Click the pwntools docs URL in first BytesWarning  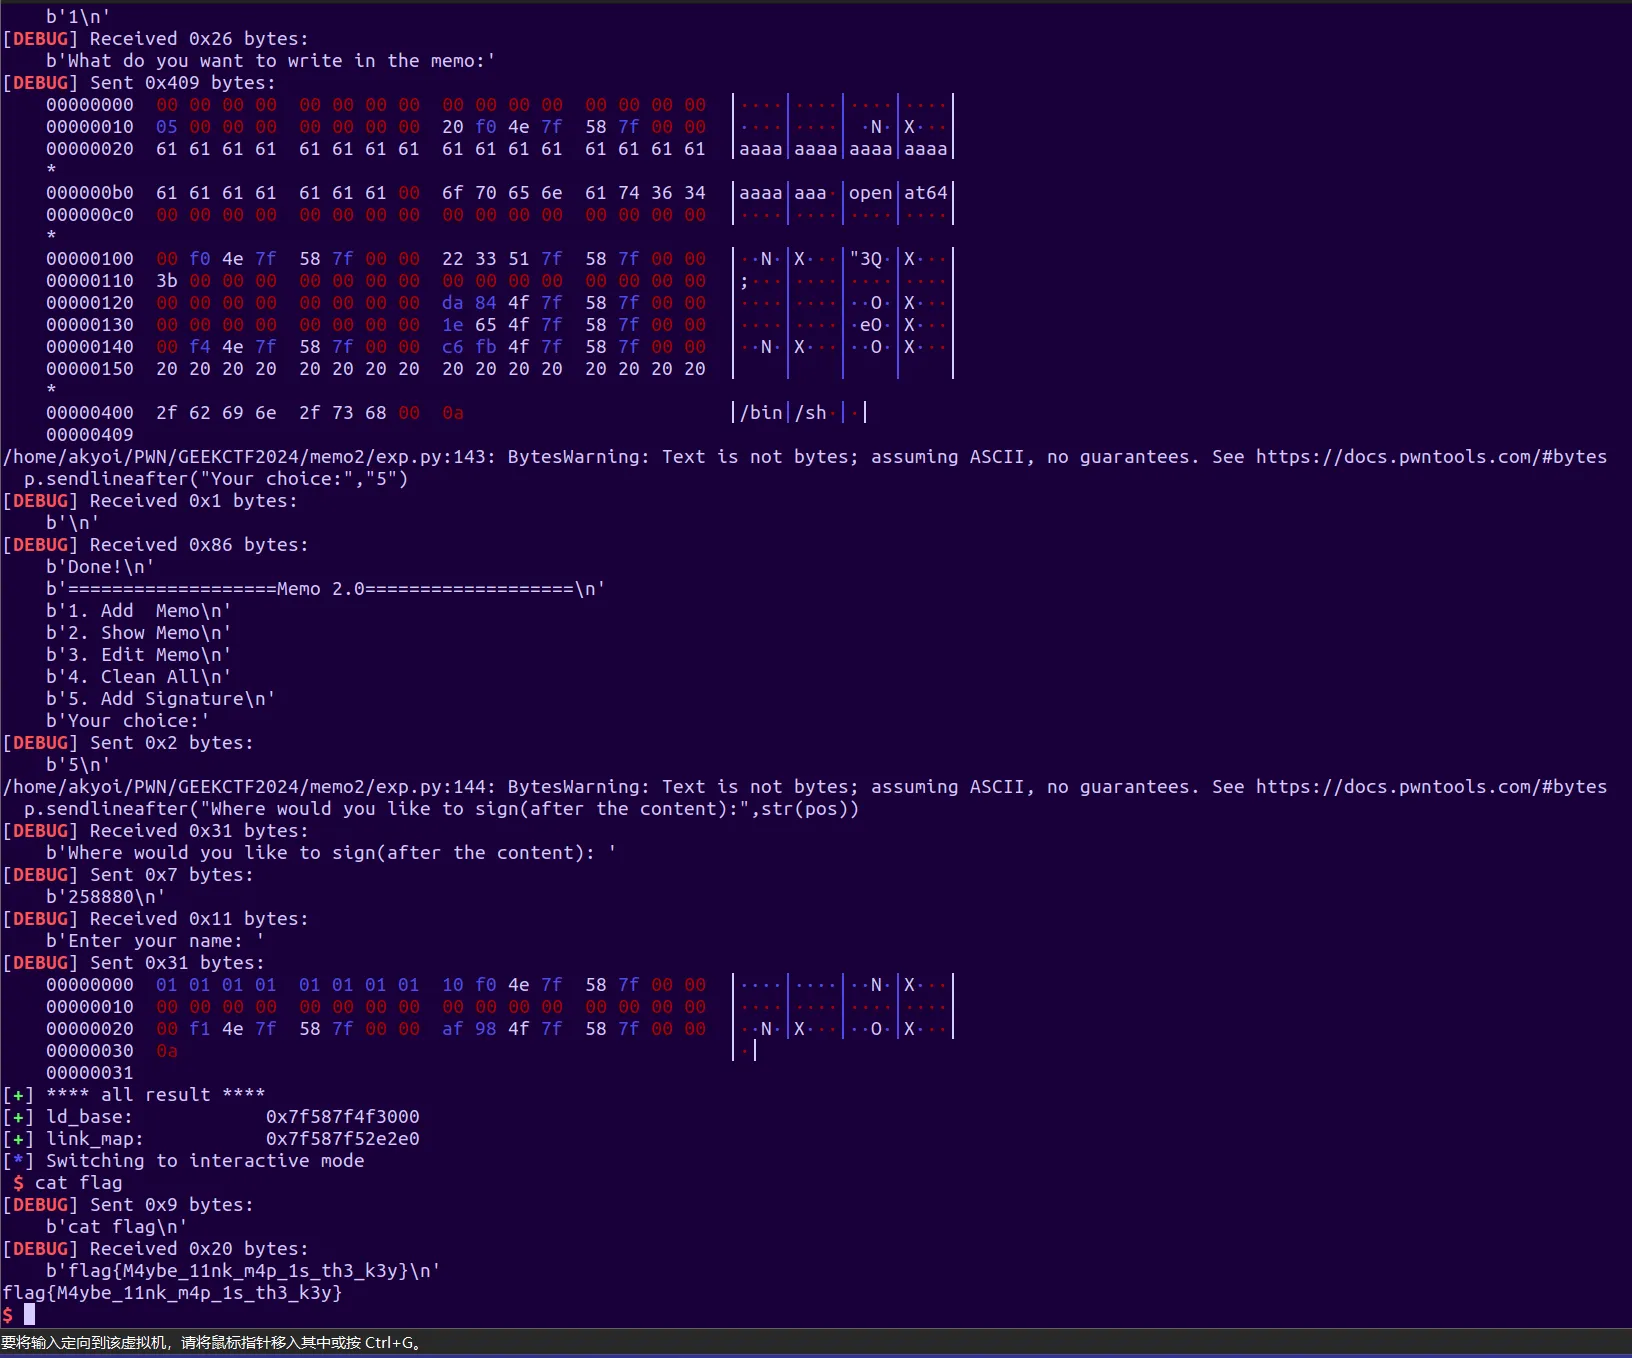pos(1432,456)
